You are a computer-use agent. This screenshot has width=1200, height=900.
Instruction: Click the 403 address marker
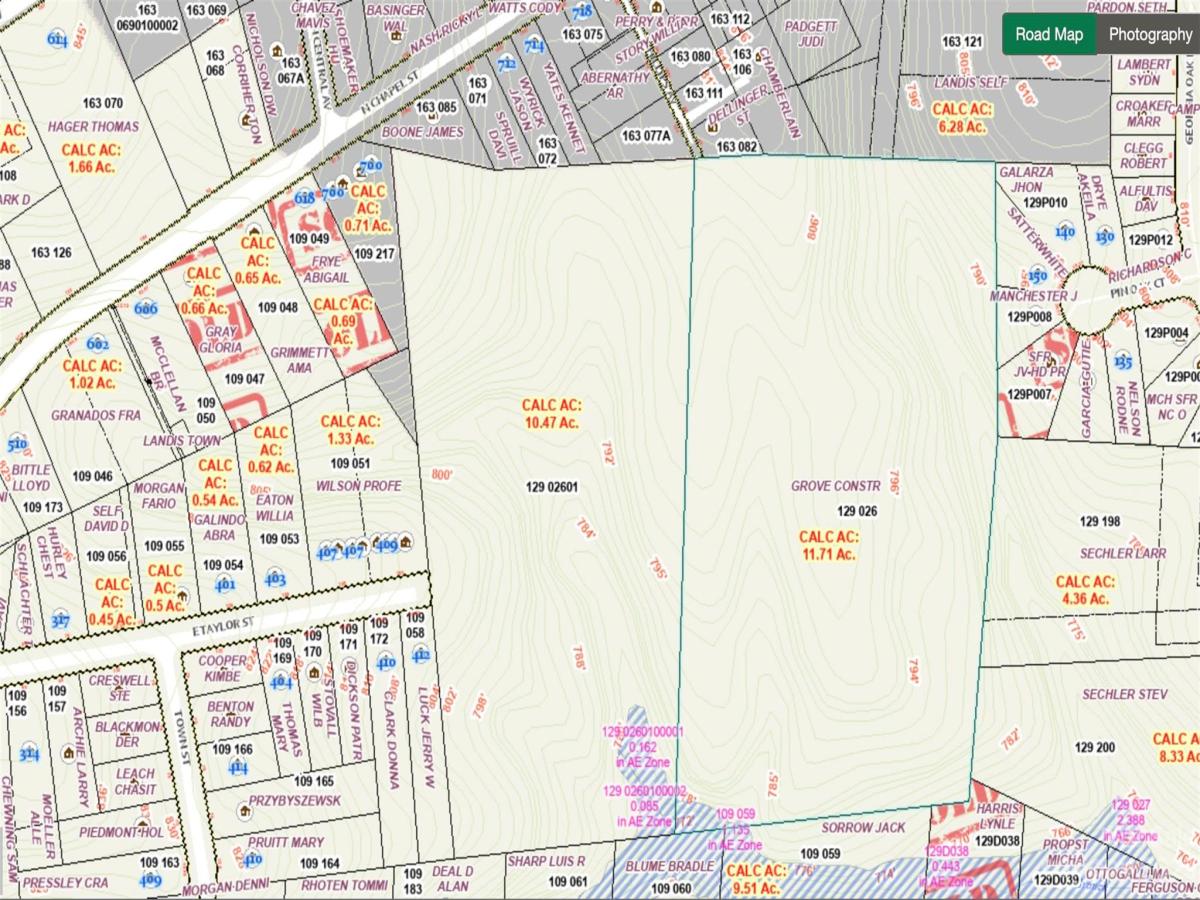click(276, 578)
